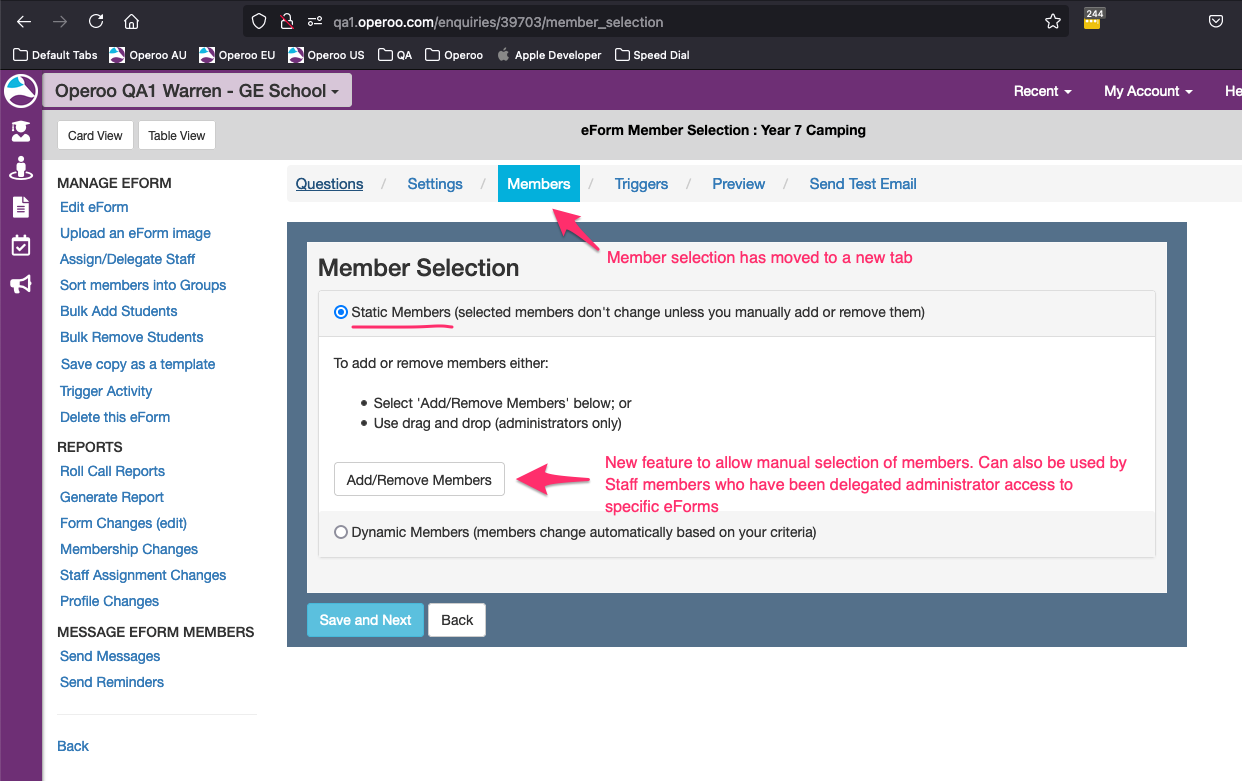Image resolution: width=1242 pixels, height=781 pixels.
Task: Open the megaphone announcements icon
Action: tap(20, 285)
